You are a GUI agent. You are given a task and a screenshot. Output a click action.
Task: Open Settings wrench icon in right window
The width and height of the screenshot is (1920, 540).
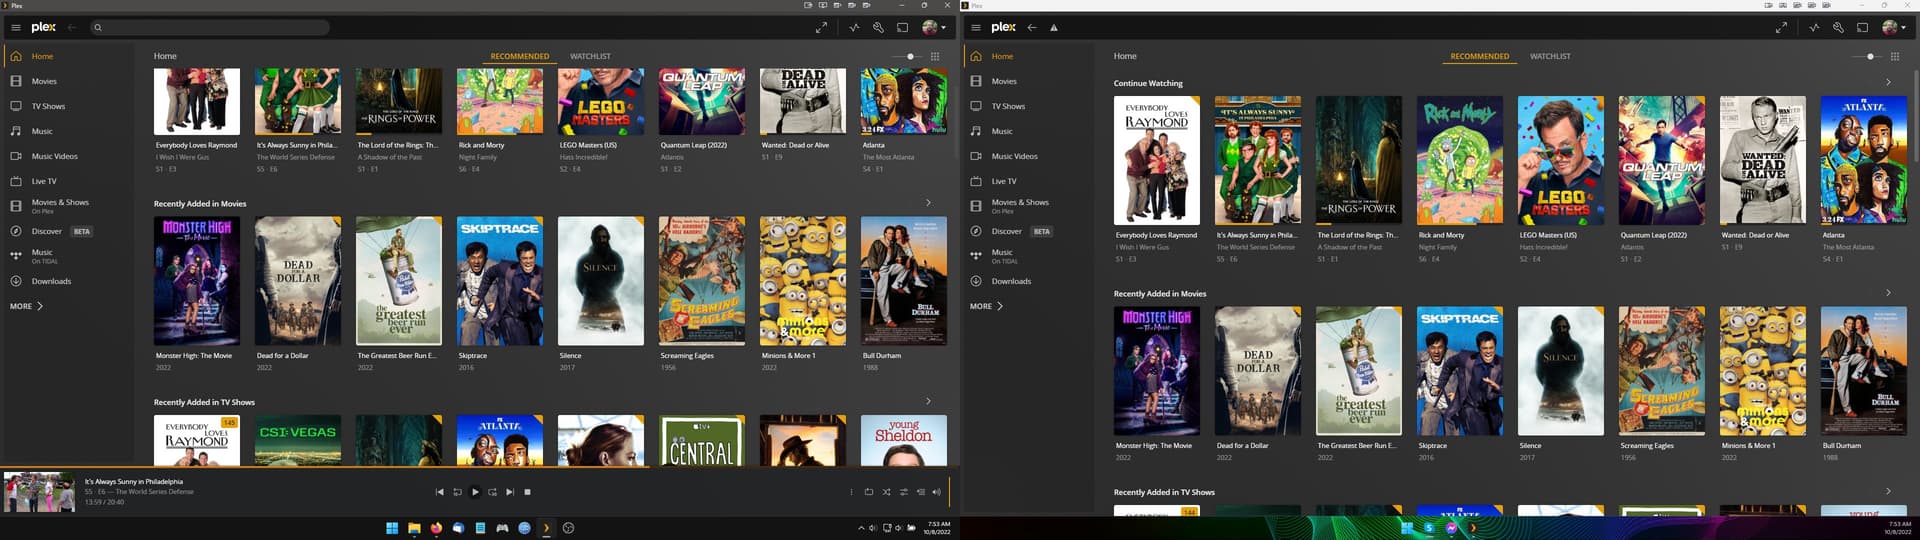tap(1838, 28)
